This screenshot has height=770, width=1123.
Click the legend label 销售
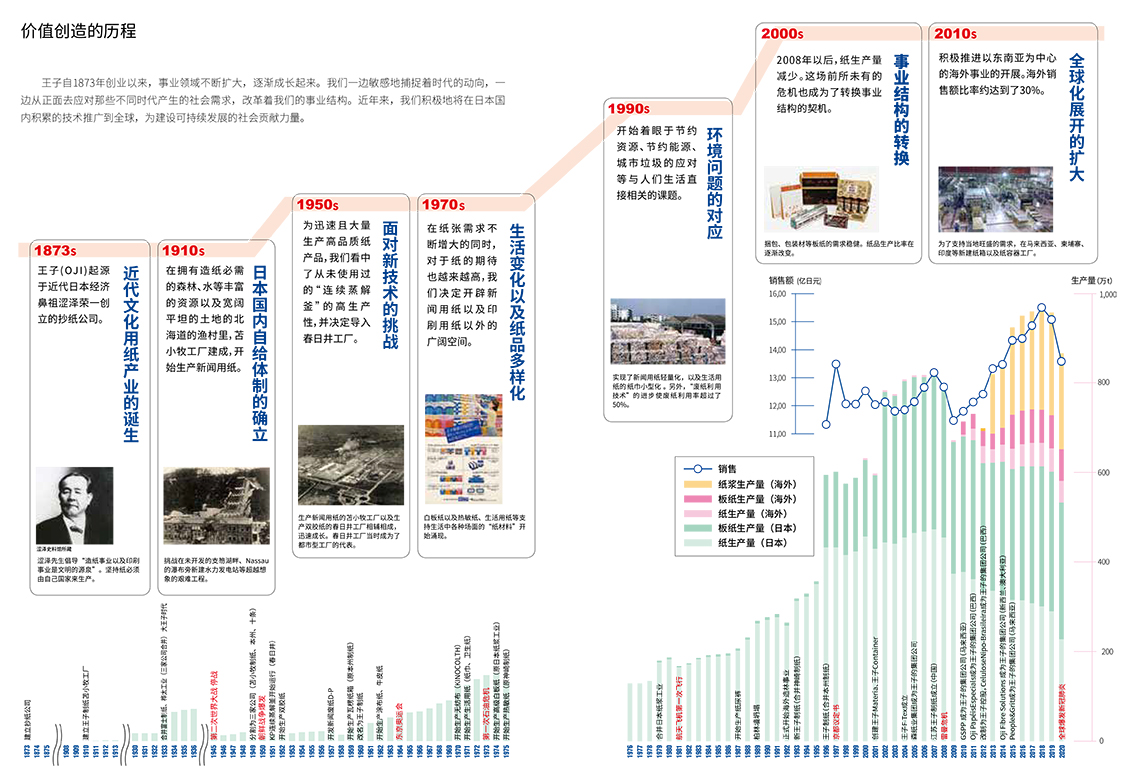(x=728, y=468)
